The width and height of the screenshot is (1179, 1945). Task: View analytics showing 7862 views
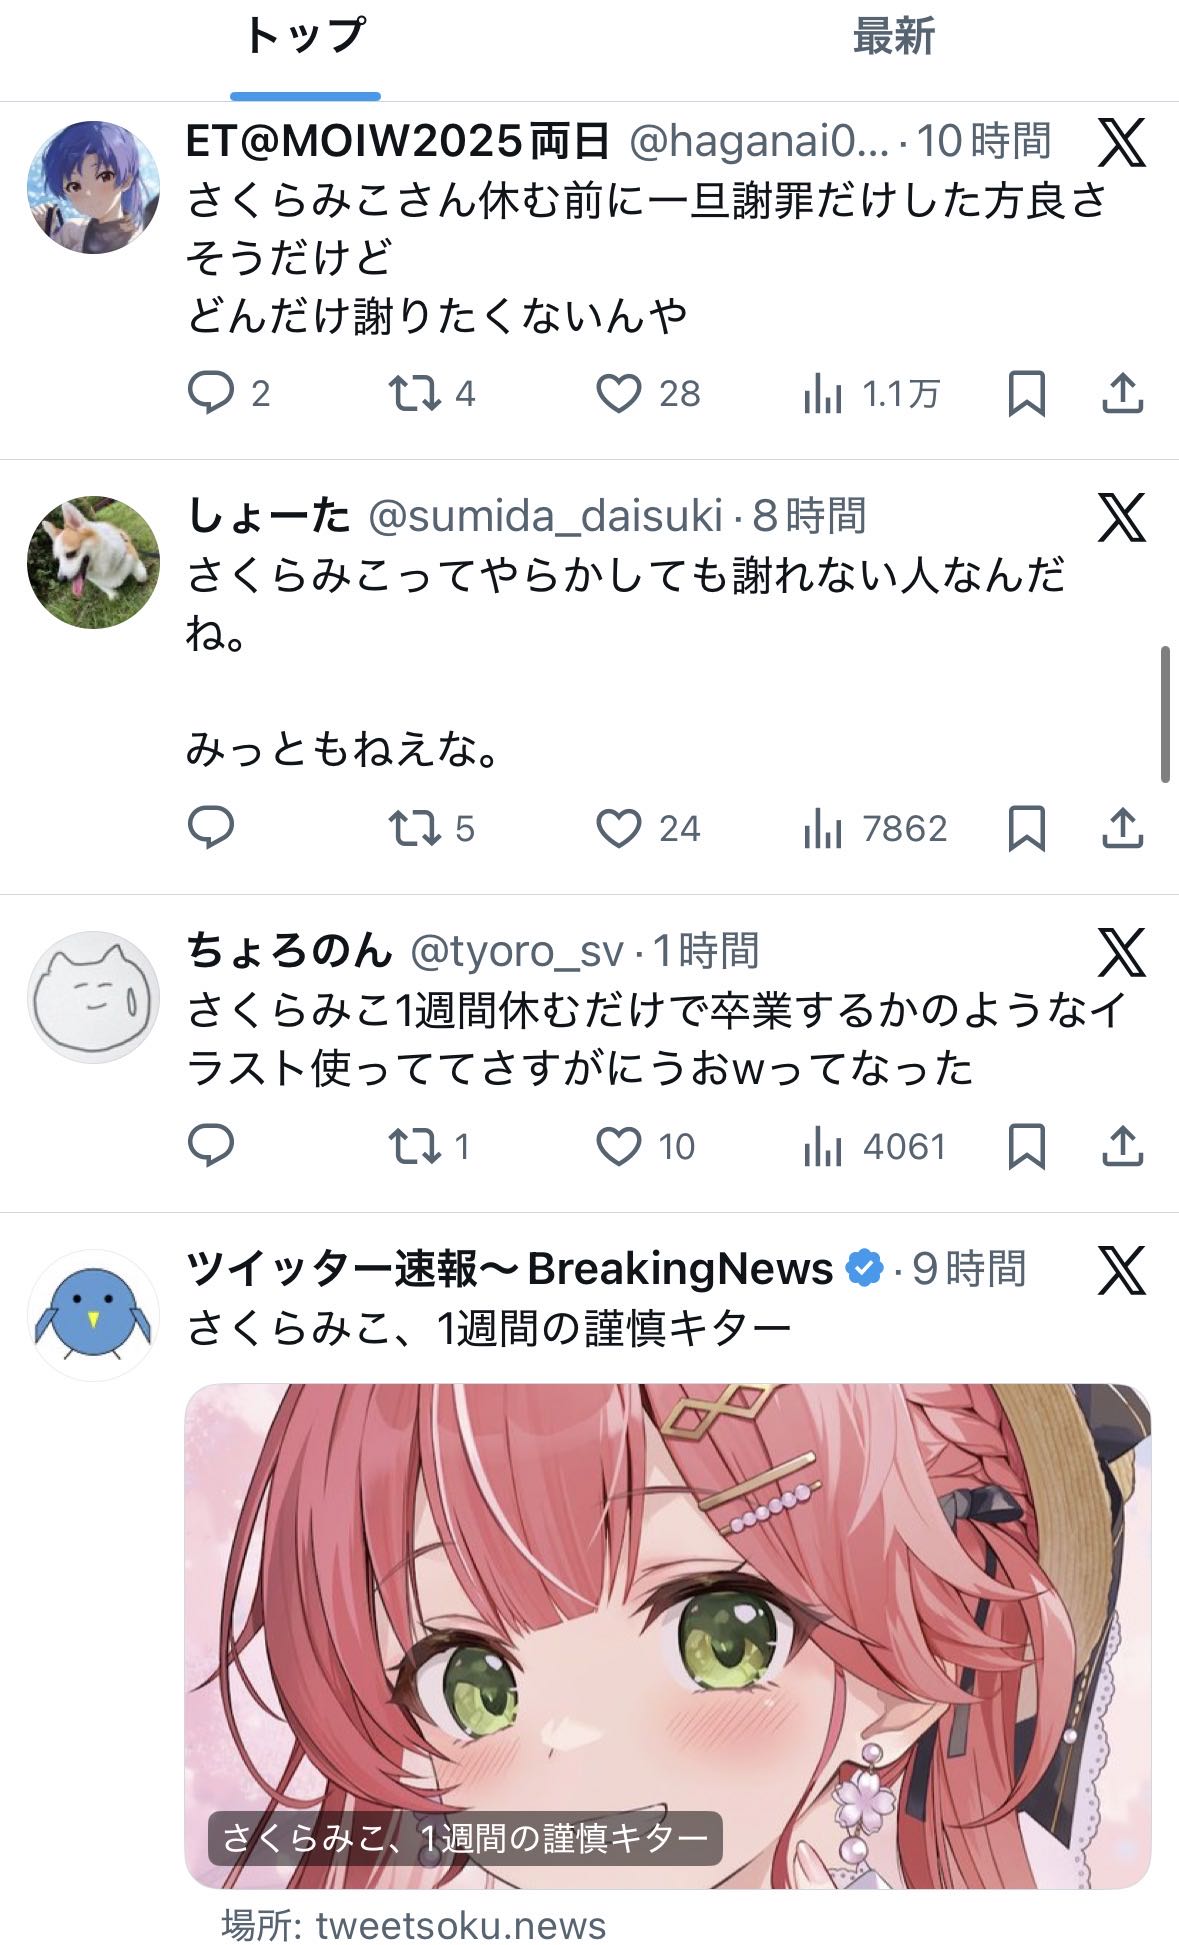[875, 828]
